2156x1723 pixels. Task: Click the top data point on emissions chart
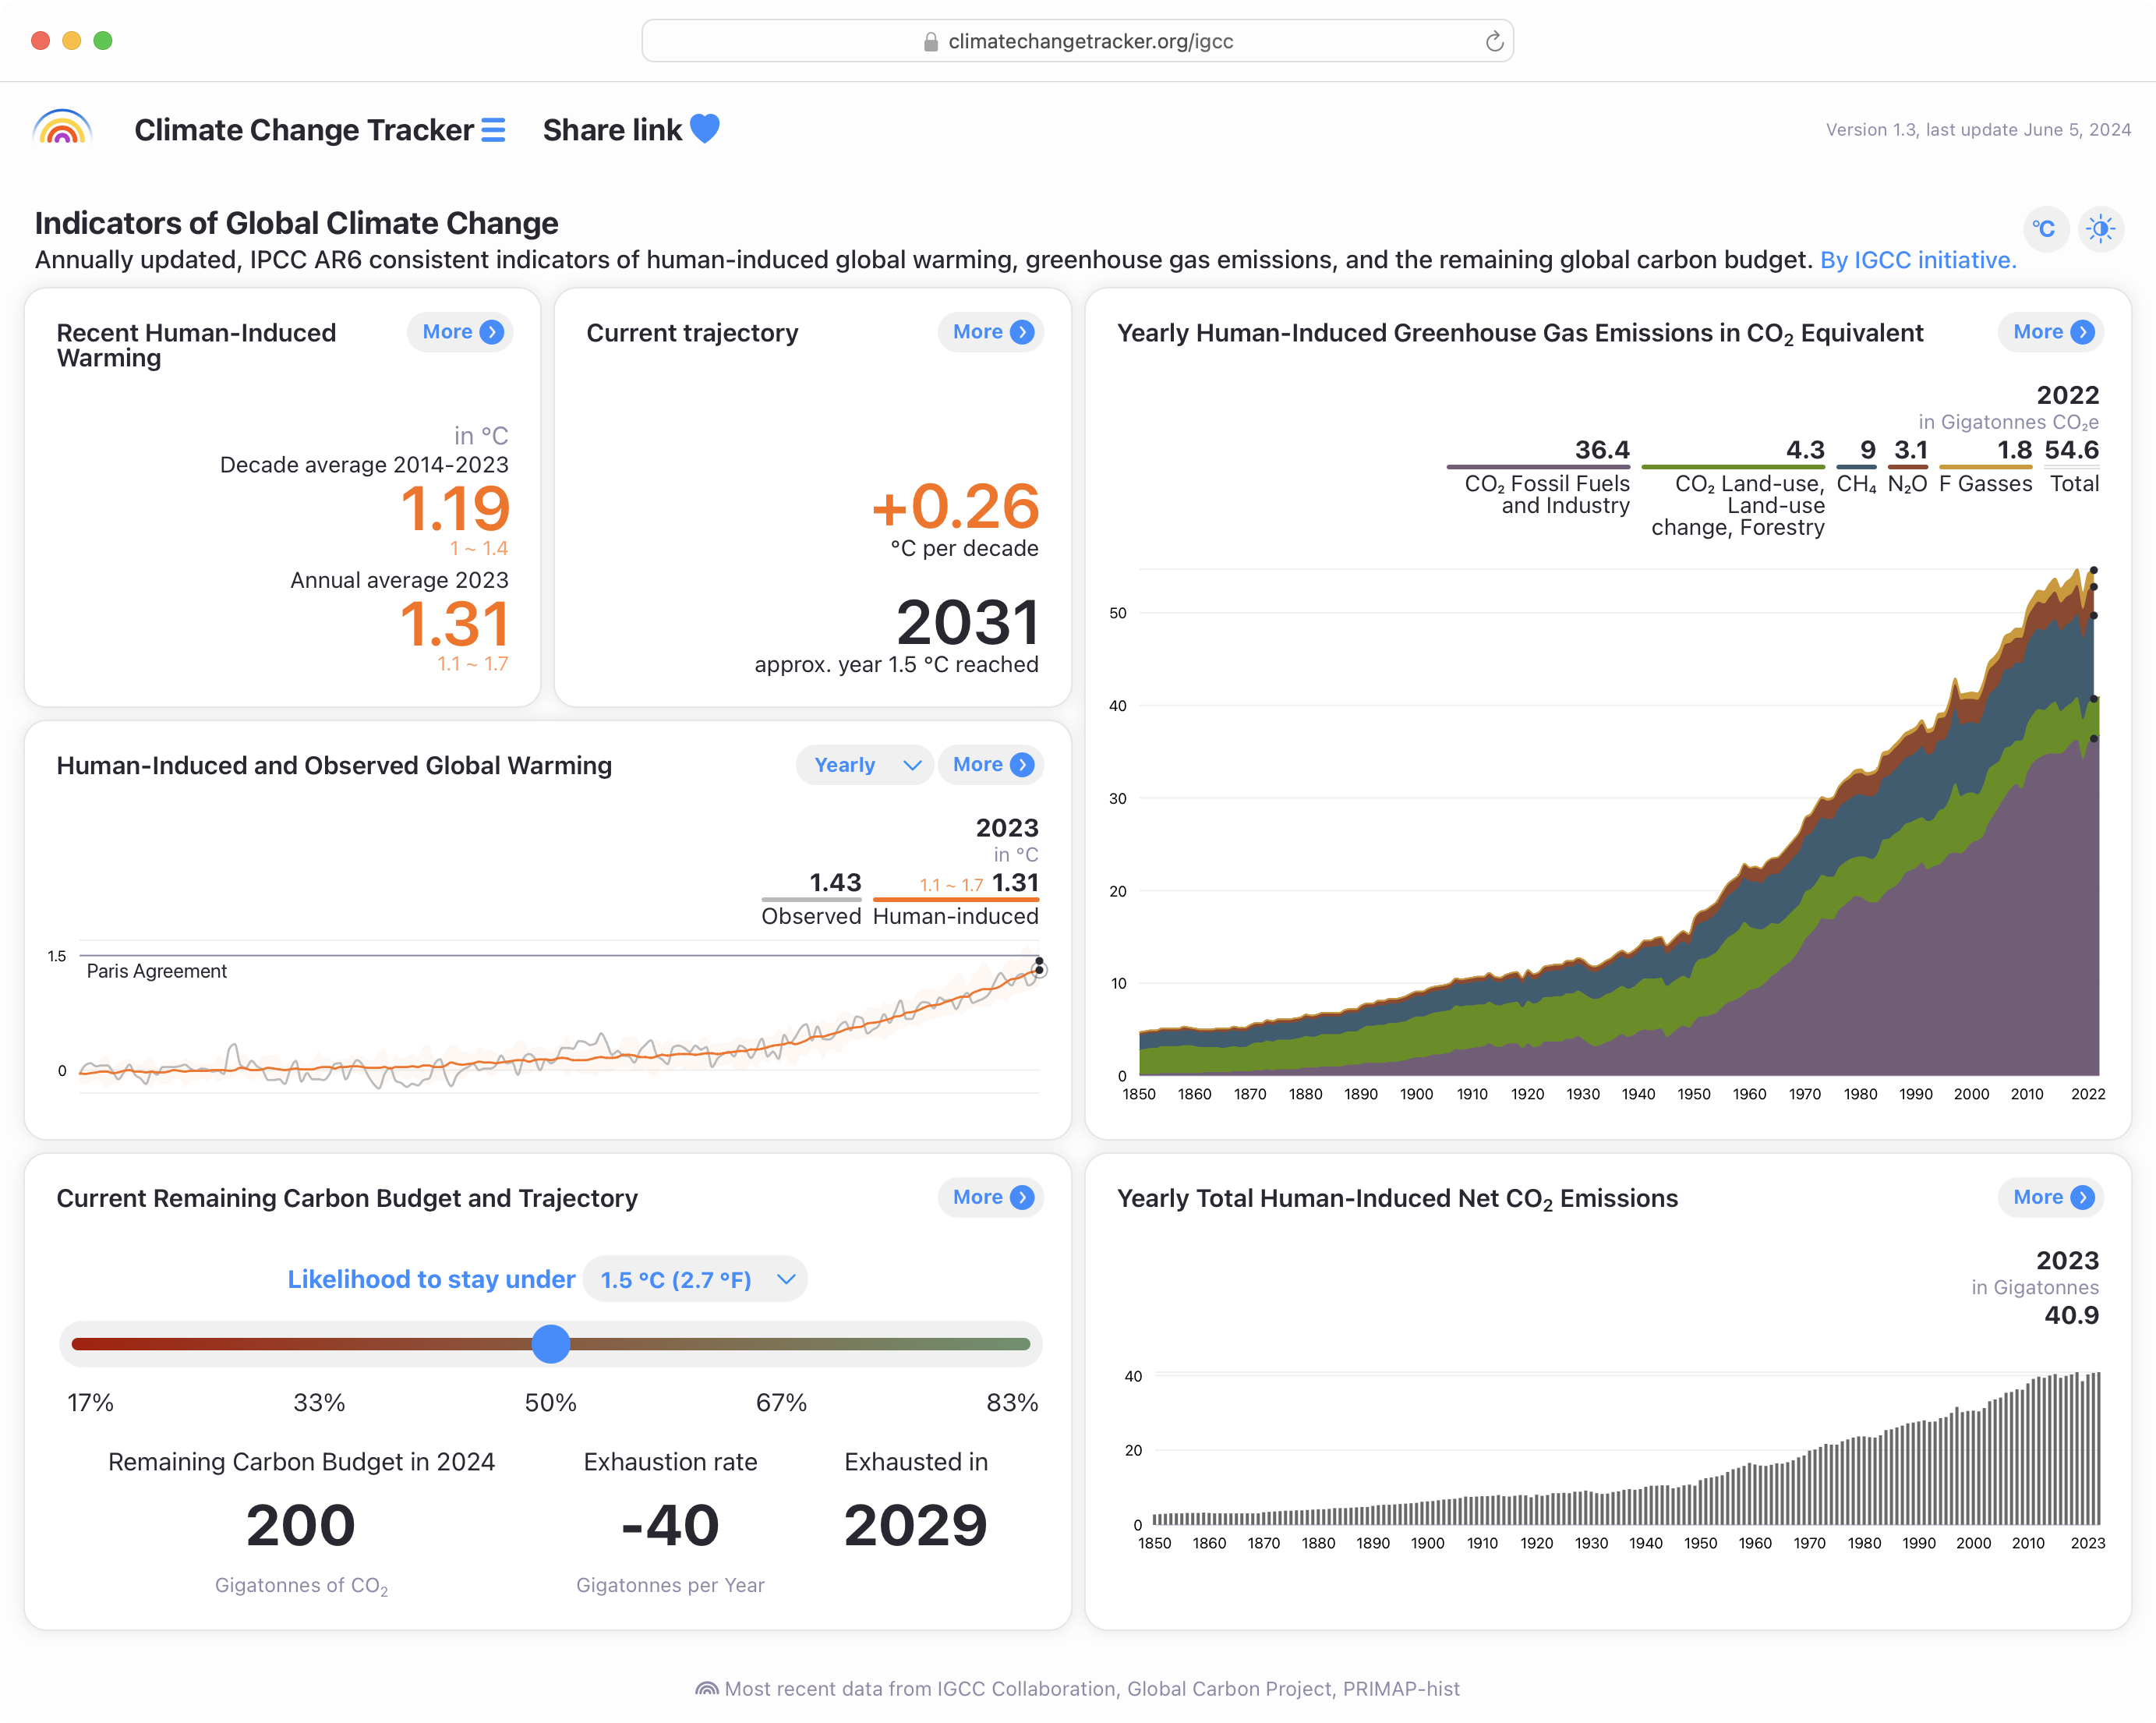pos(2094,571)
